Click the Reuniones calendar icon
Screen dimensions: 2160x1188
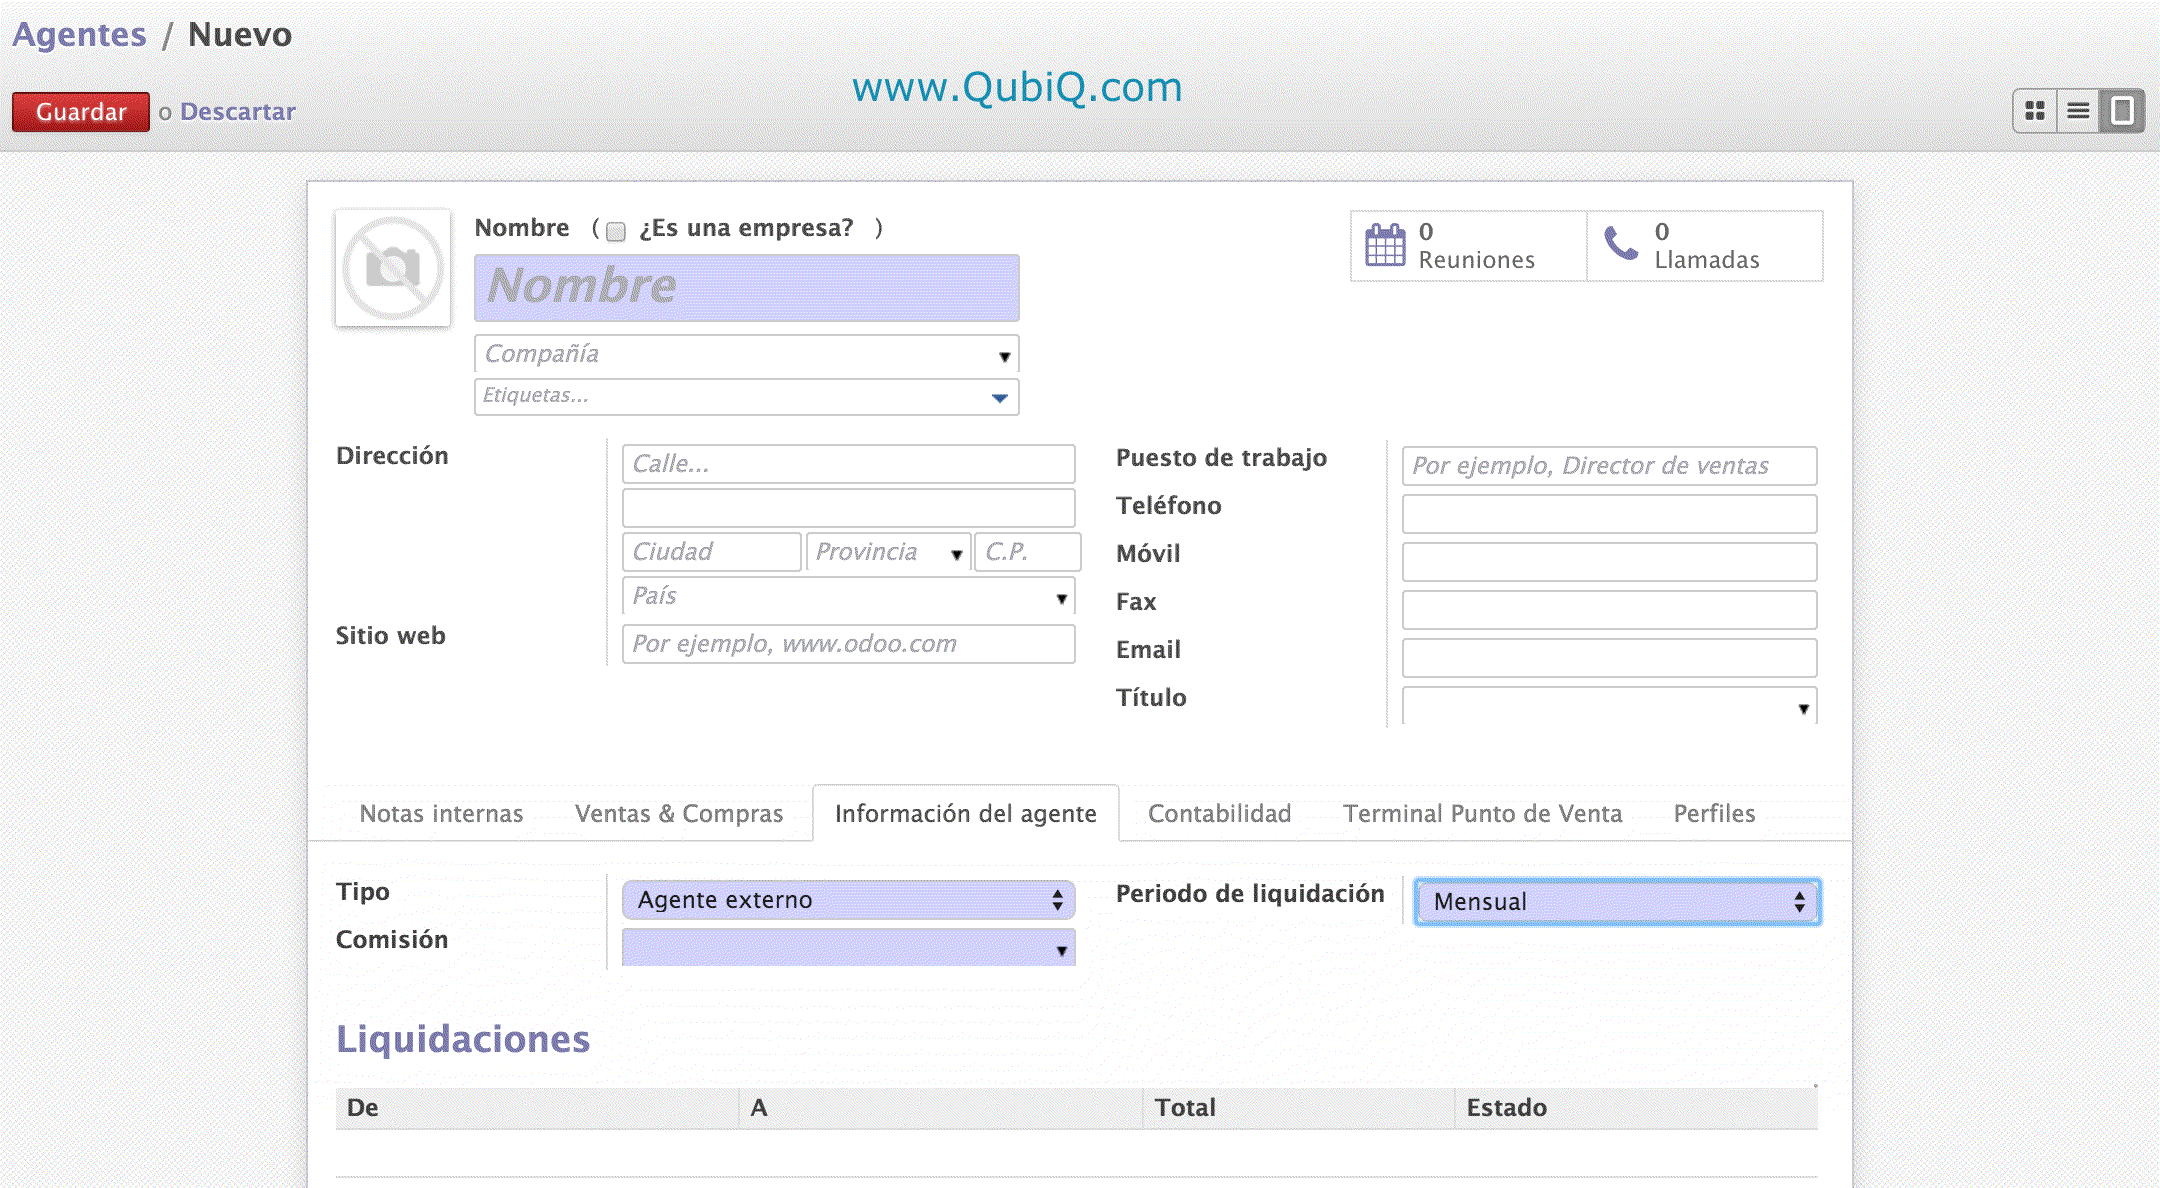coord(1385,245)
